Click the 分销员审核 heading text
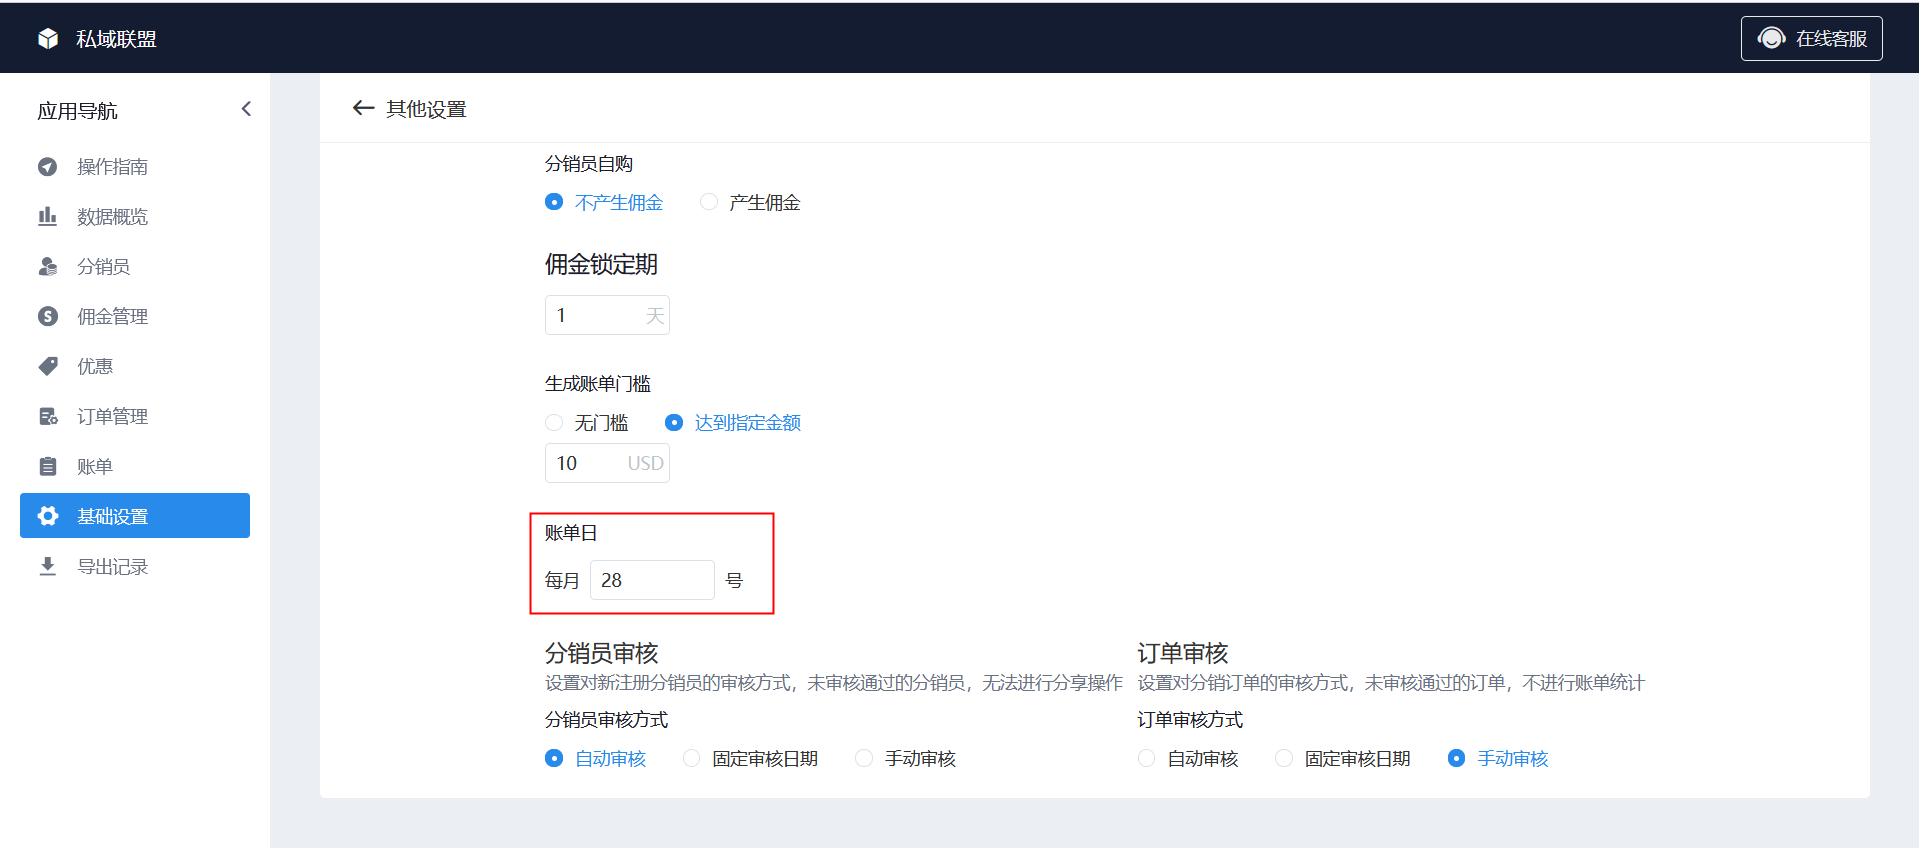This screenshot has height=848, width=1919. pos(601,653)
